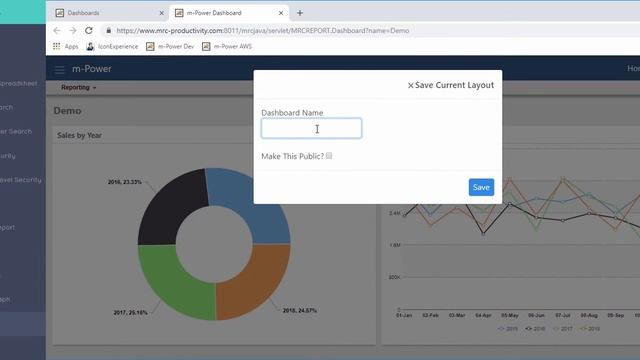640x360 pixels.
Task: Click the m-Power brand title
Action: click(91, 69)
